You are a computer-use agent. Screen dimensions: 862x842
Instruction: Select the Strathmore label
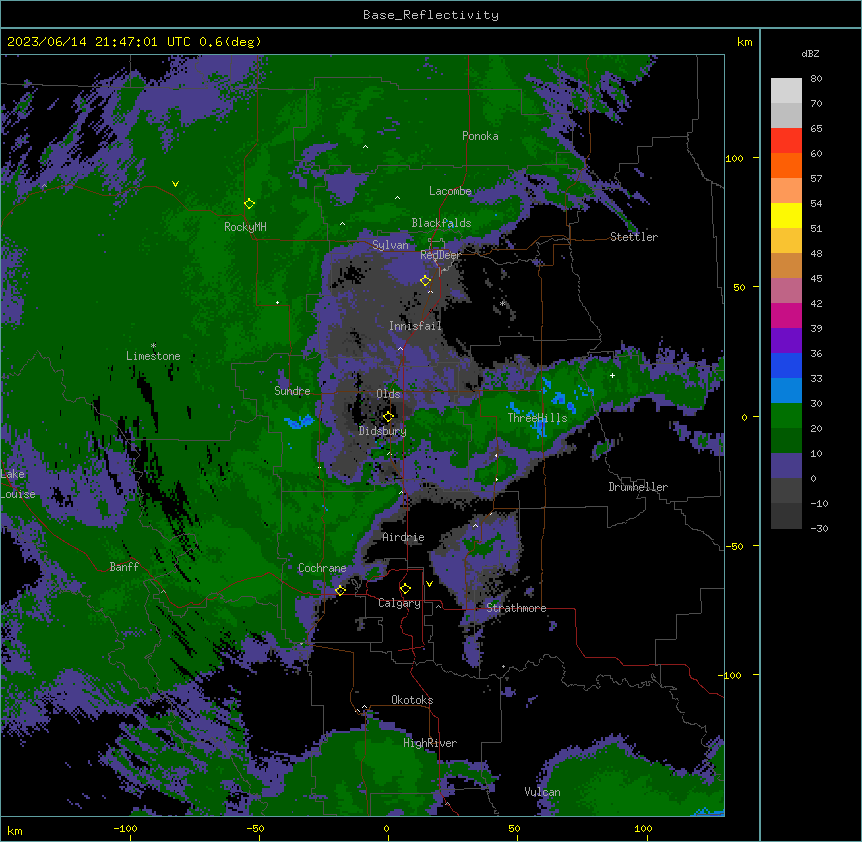pos(516,608)
